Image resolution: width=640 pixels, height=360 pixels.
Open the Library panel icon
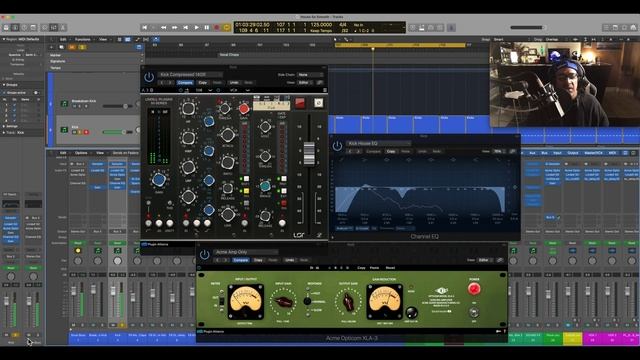[x=6, y=27]
